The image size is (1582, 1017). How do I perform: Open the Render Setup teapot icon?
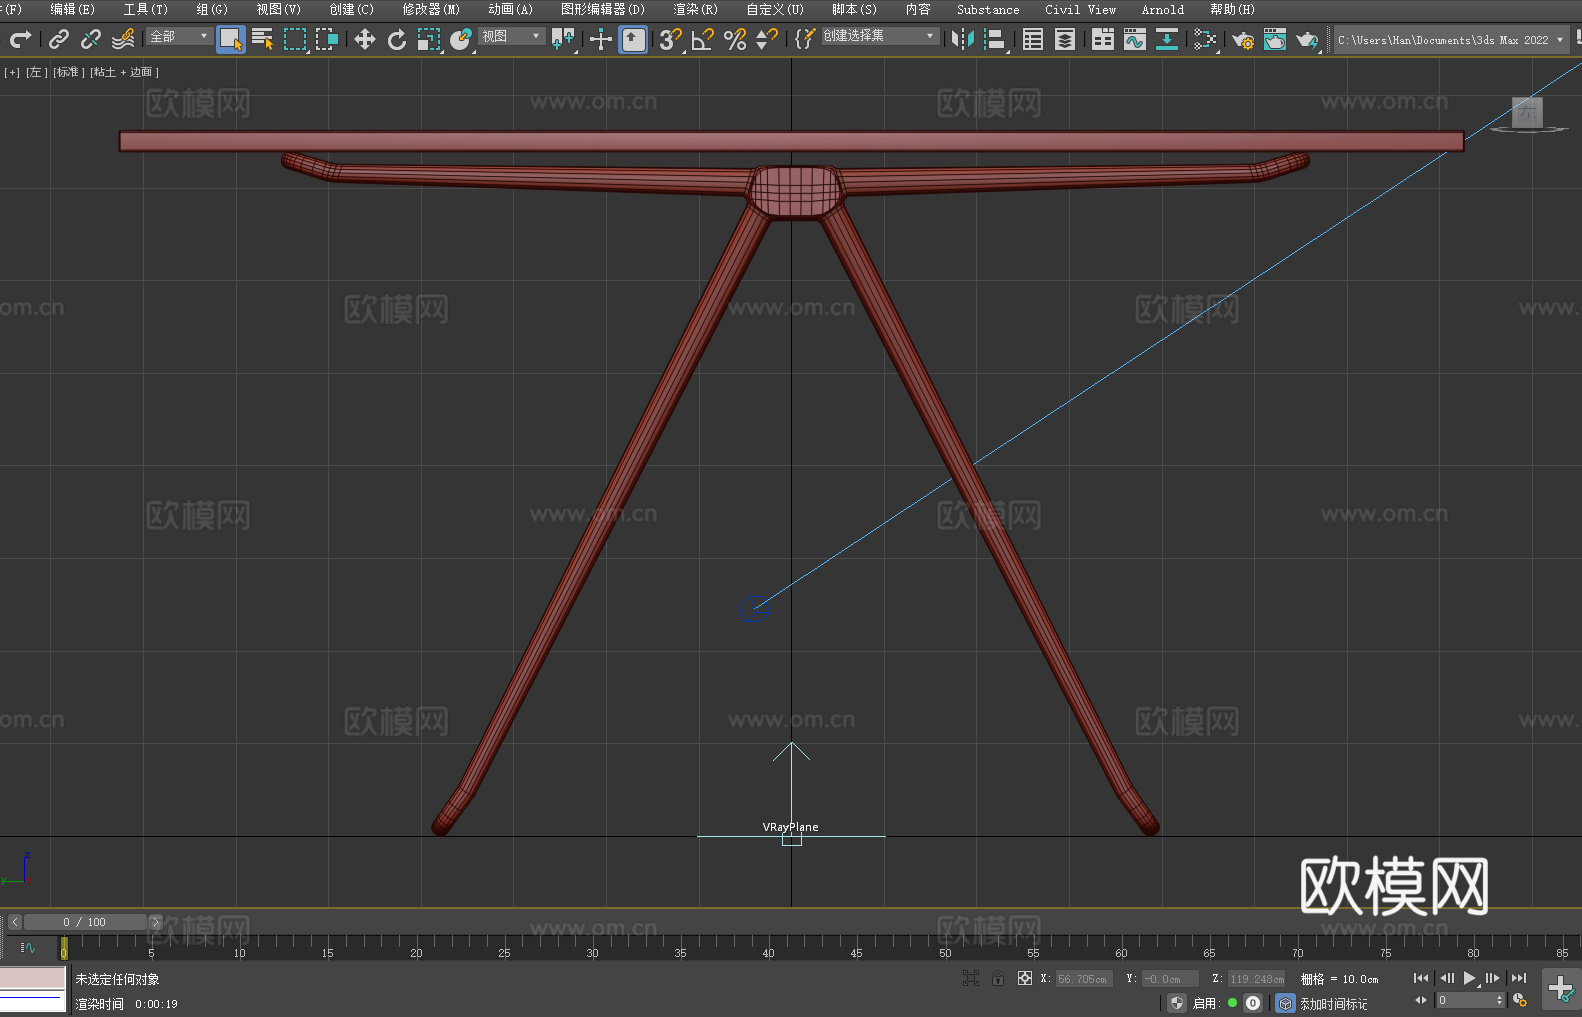(1243, 39)
